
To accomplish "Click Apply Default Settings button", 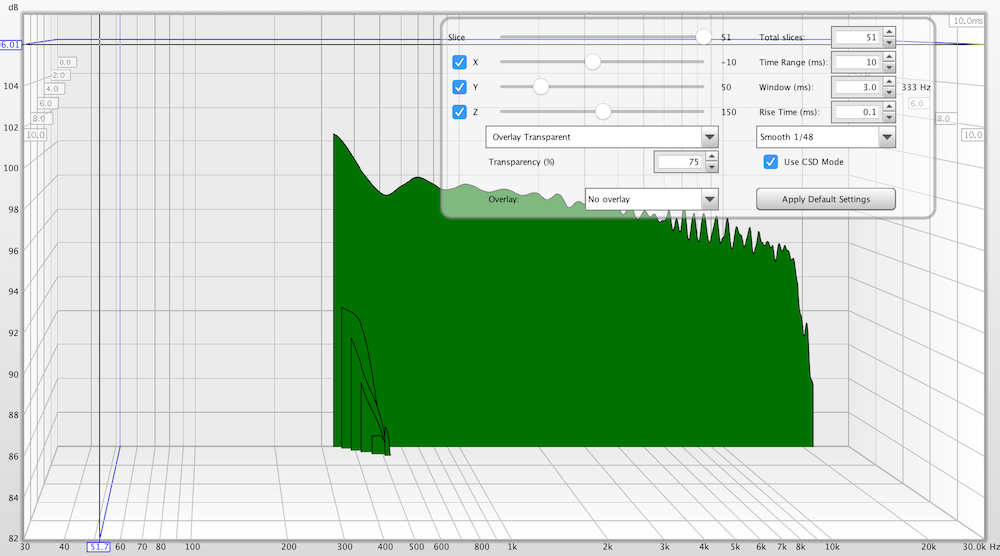I will [825, 199].
